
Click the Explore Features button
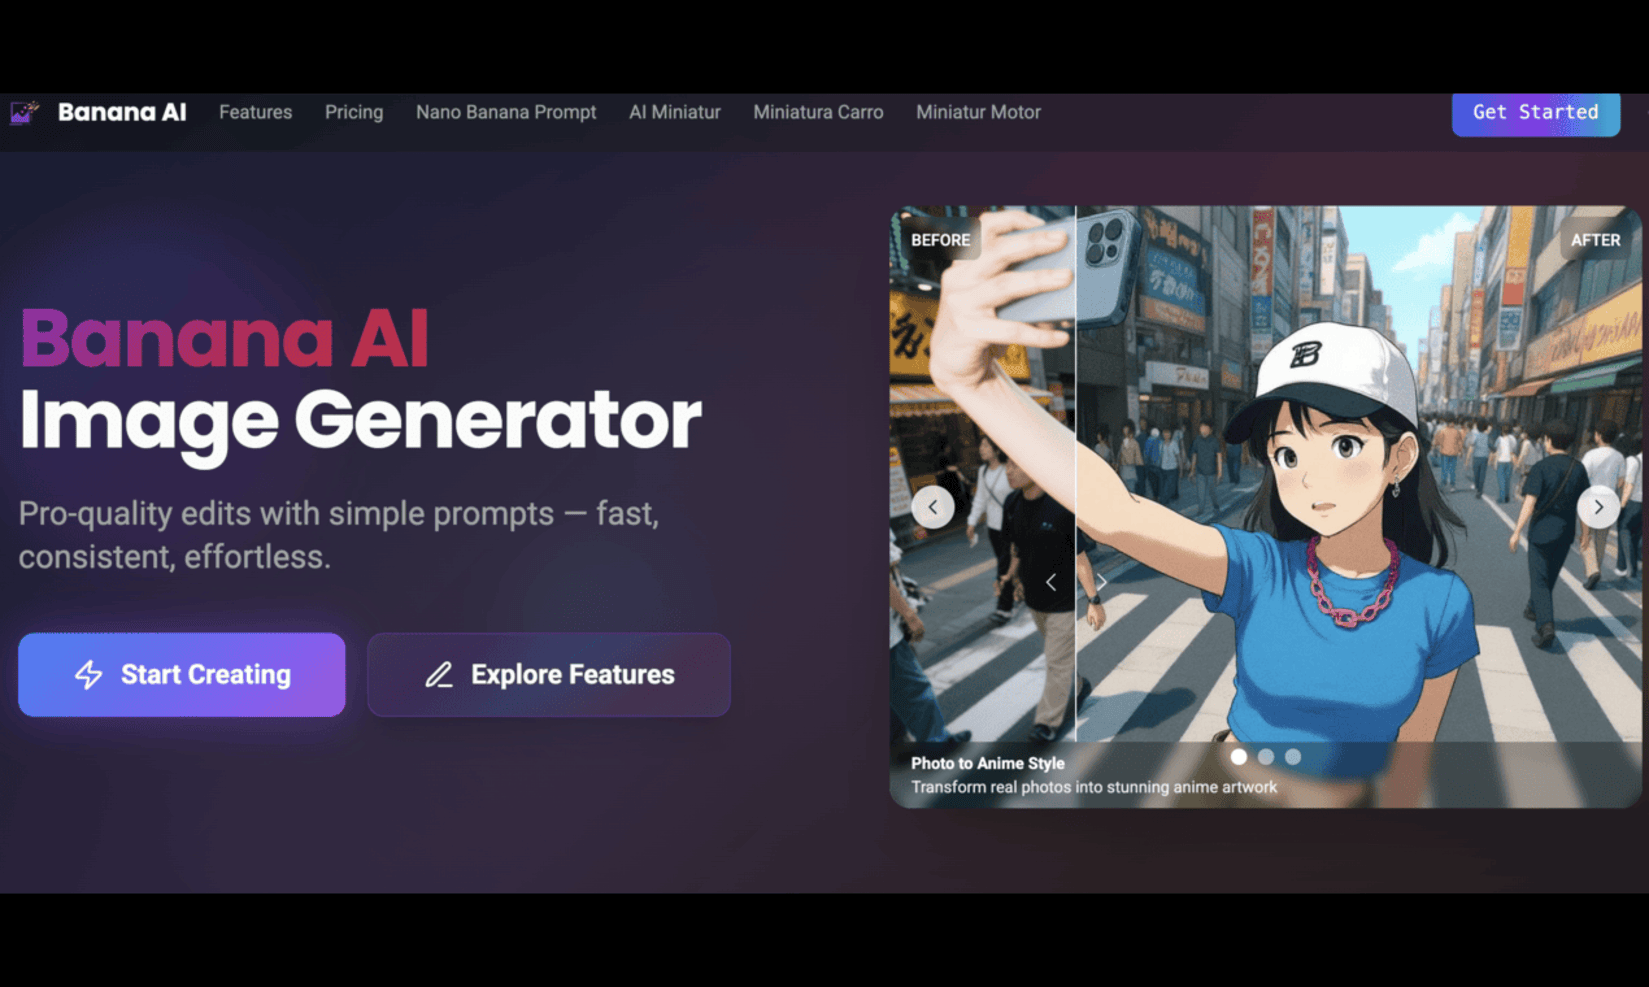pyautogui.click(x=549, y=675)
